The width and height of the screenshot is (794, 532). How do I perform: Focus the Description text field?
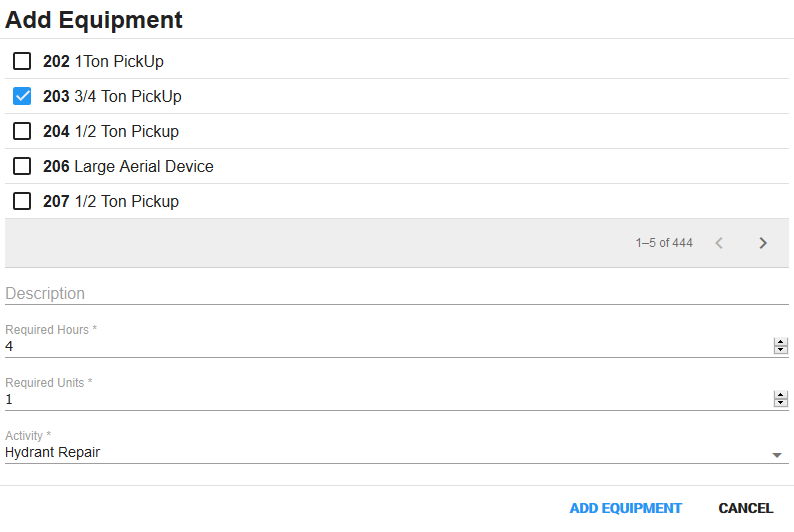coord(390,294)
